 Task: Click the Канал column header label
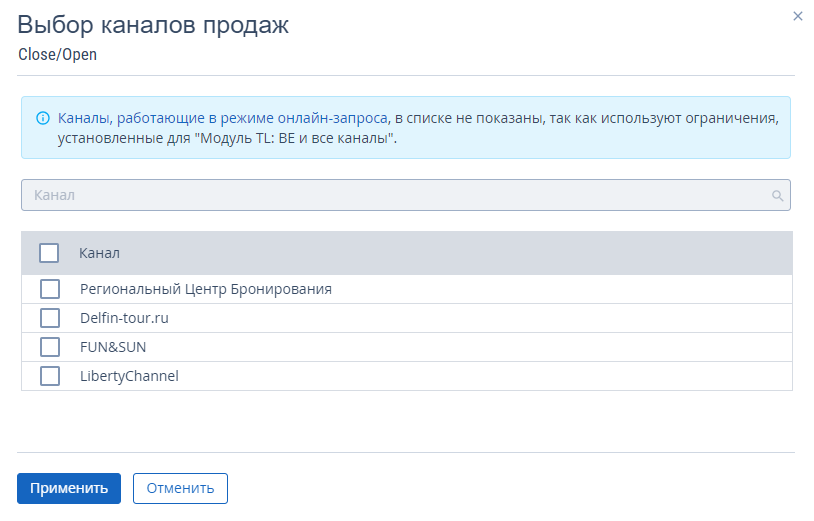(x=99, y=253)
